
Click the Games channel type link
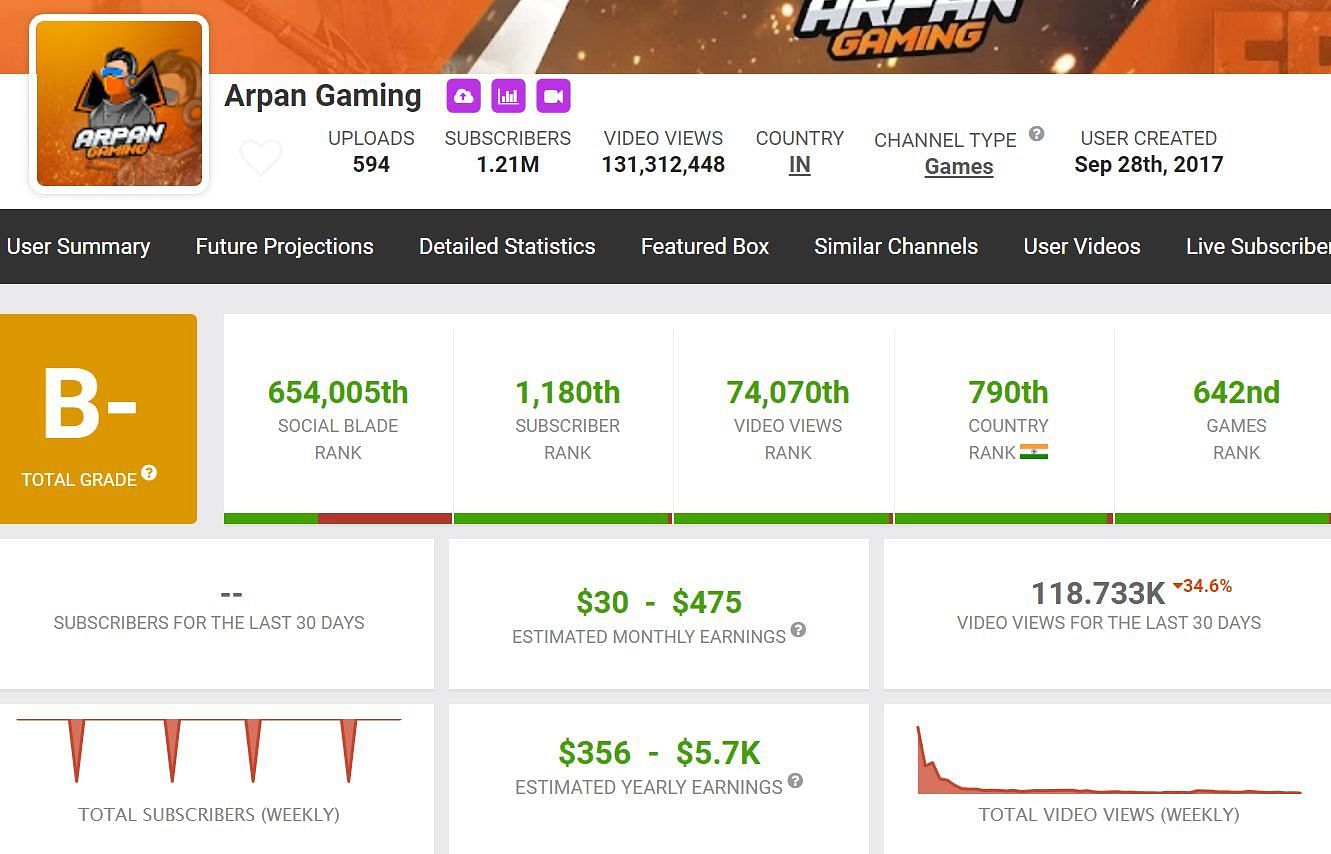pos(959,167)
